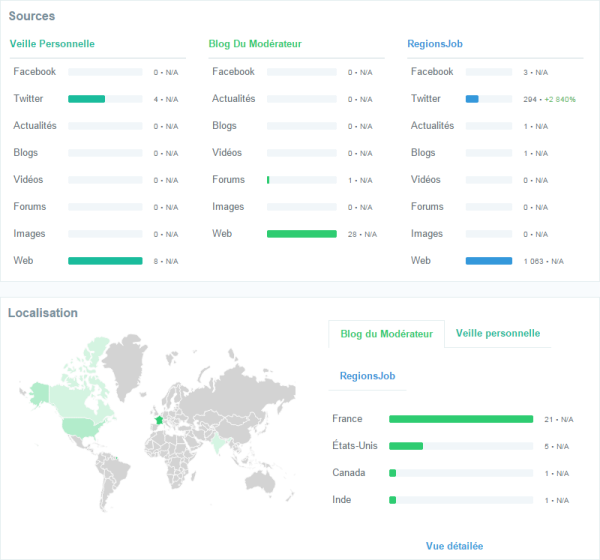This screenshot has height=560, width=600.
Task: Open the Blog Du Modérateur sources heading
Action: (x=254, y=44)
